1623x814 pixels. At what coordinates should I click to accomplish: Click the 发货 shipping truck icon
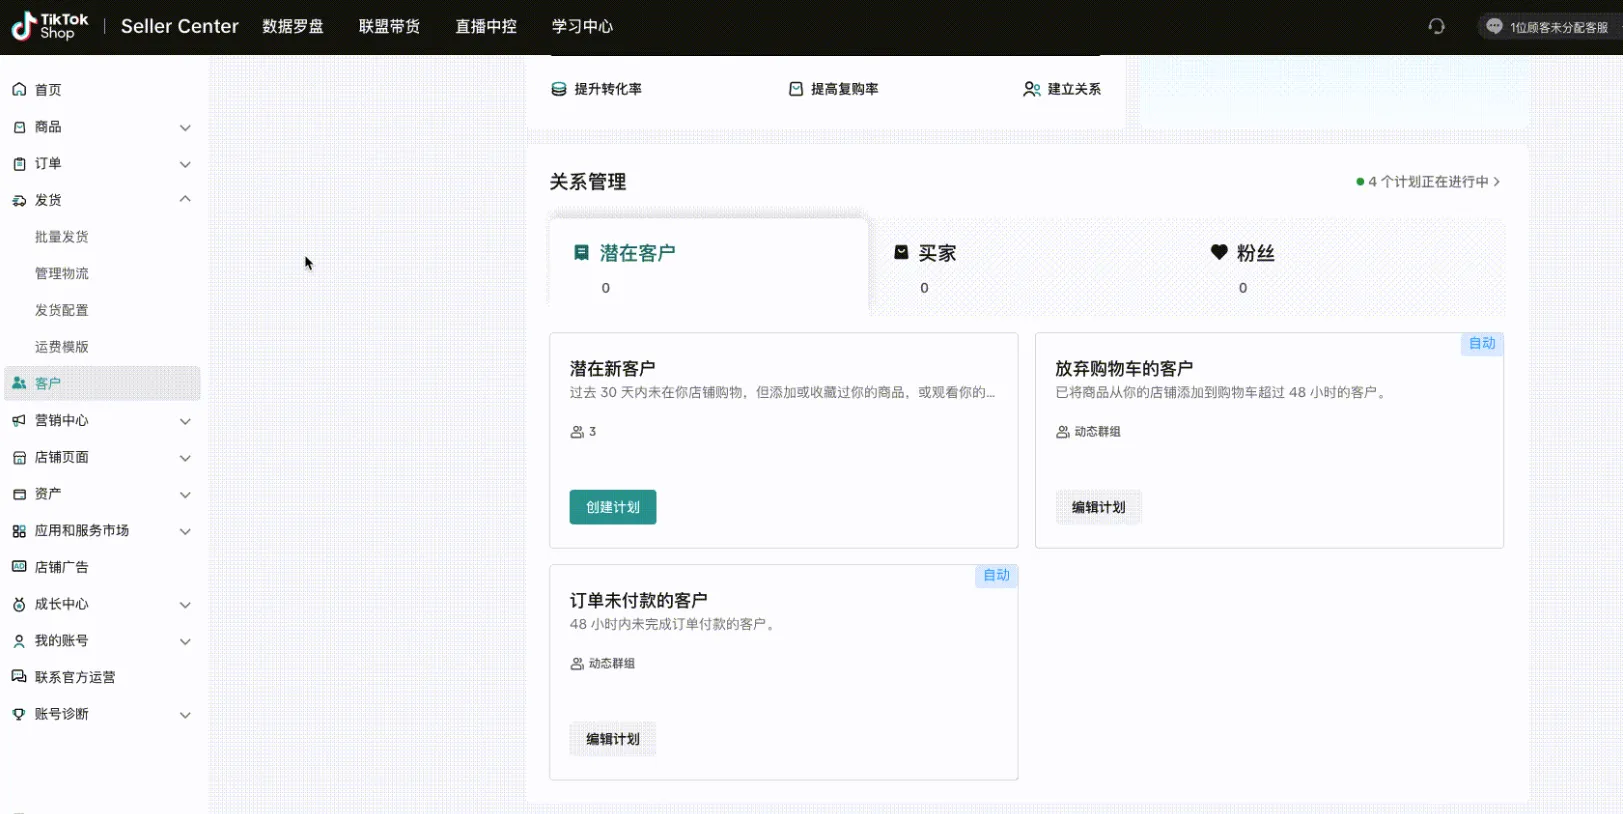coord(19,201)
